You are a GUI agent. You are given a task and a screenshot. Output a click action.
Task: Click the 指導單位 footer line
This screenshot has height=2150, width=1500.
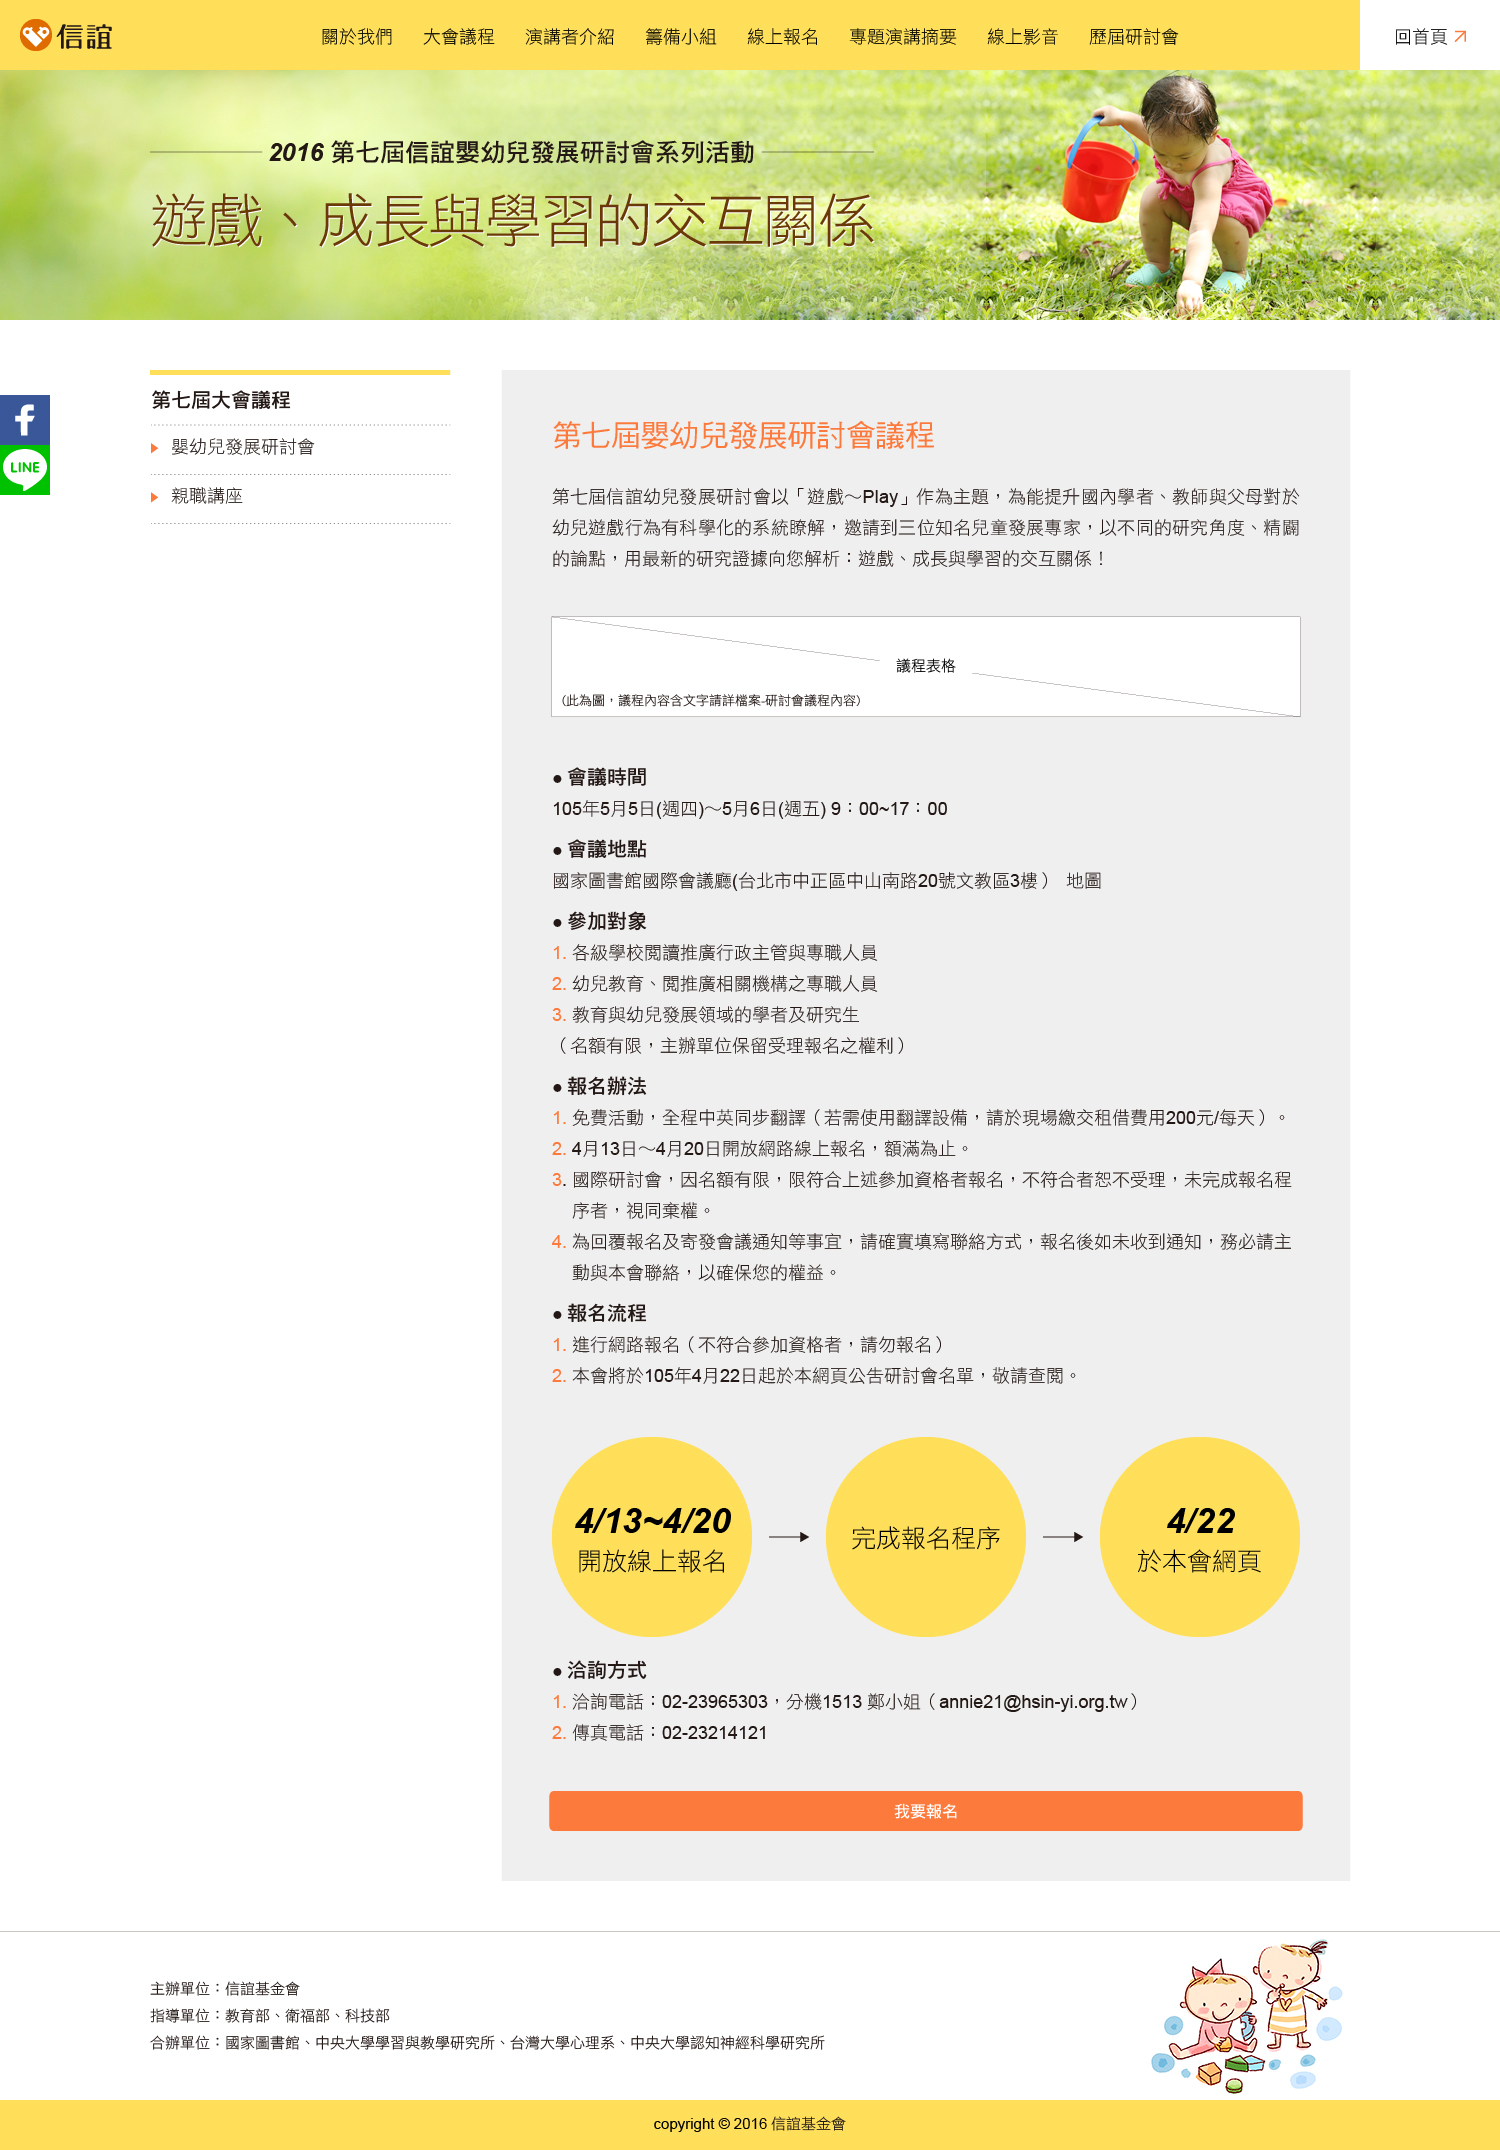270,2016
